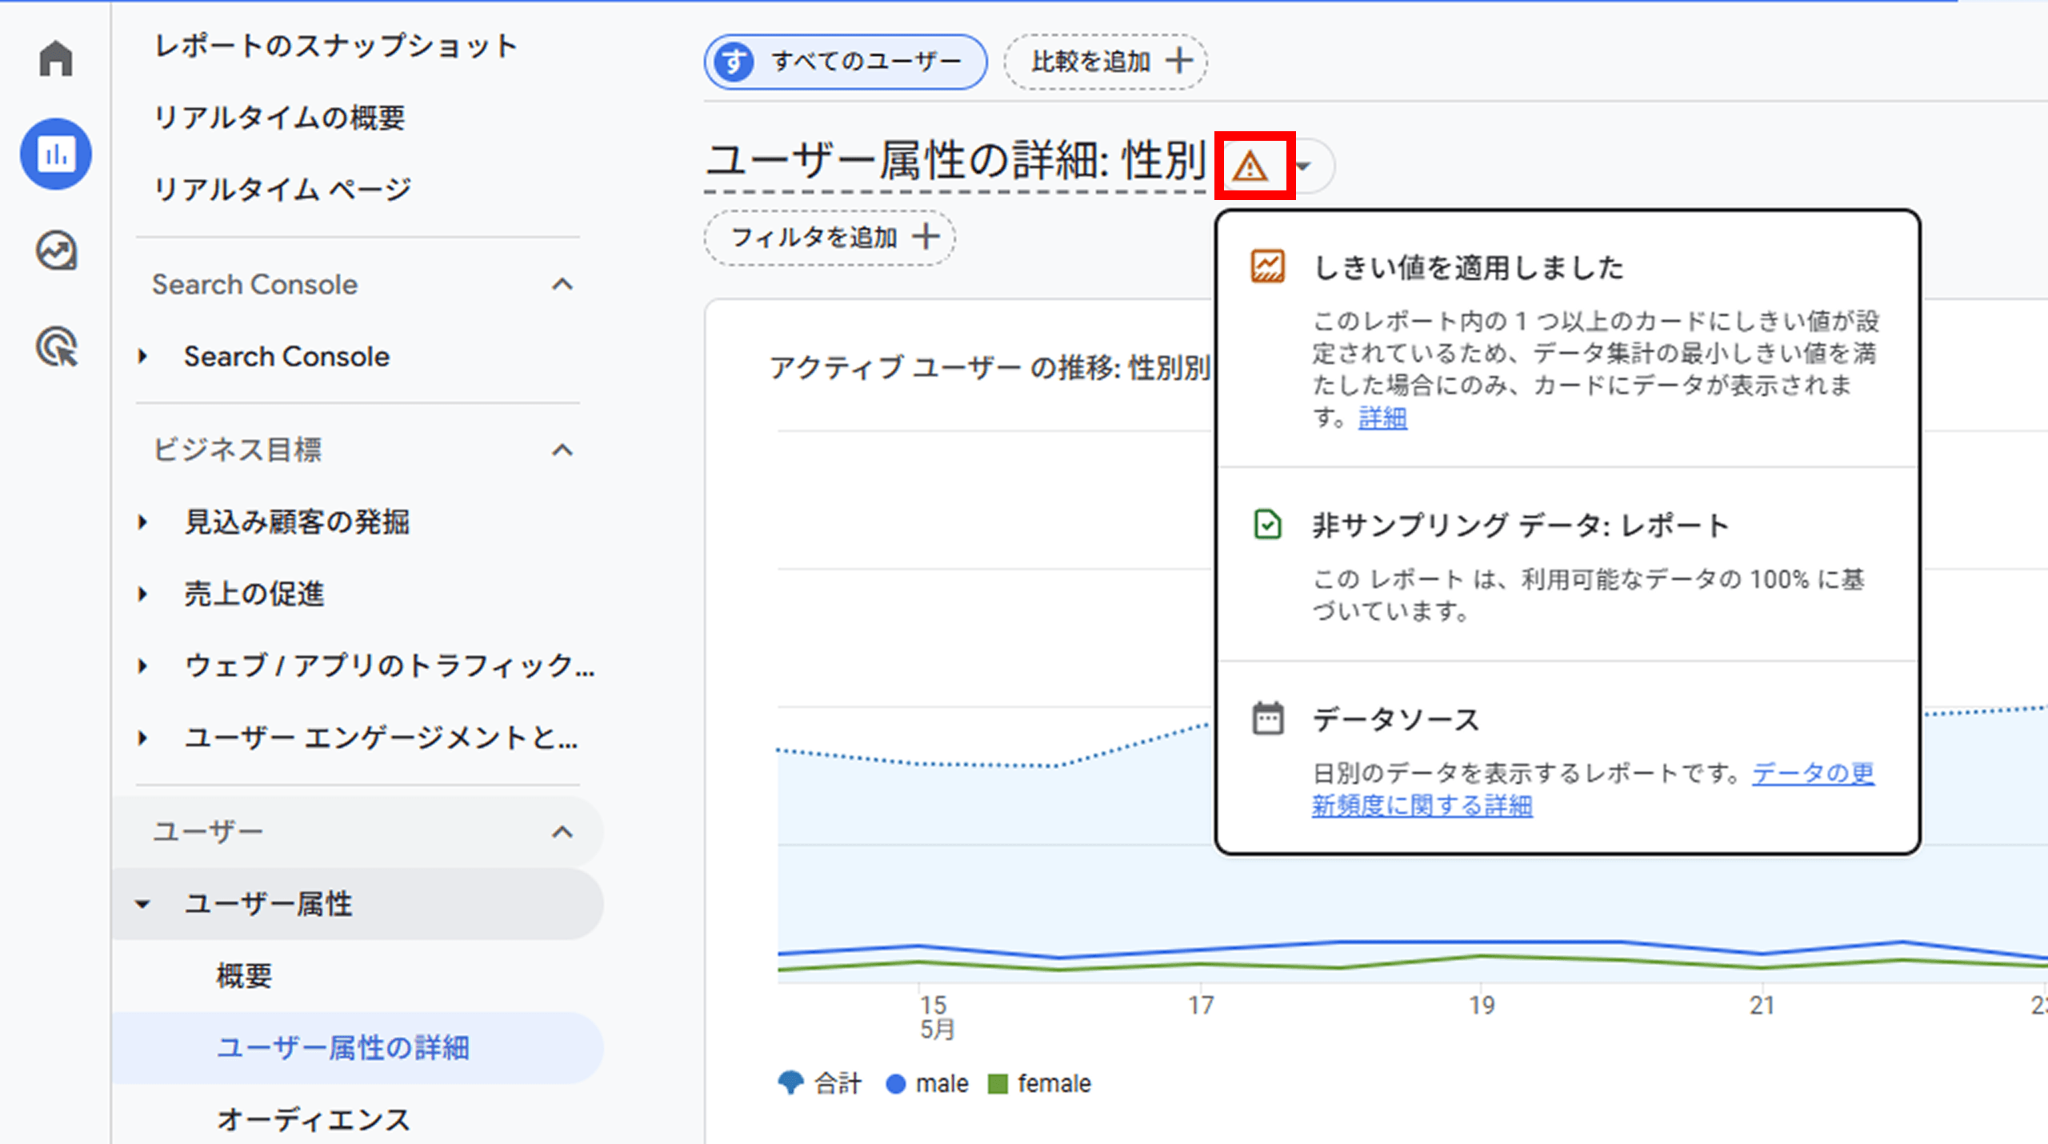2048x1144 pixels.
Task: Collapse the ユーザー属性 tree item
Action: point(143,904)
